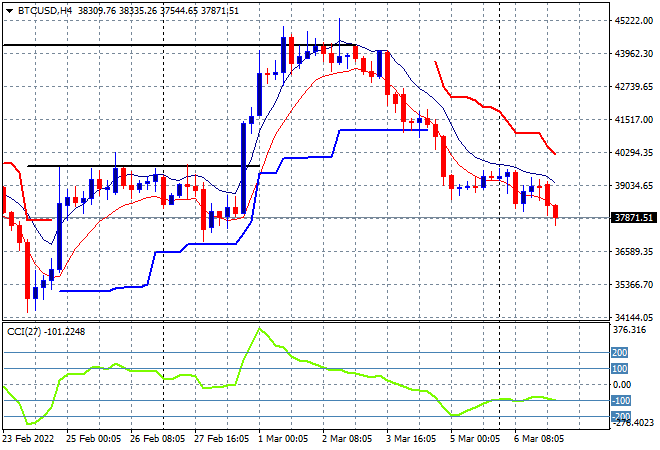Screen dimensions: 660x450
Task: Click the current price tag 37871.51
Action: point(633,218)
